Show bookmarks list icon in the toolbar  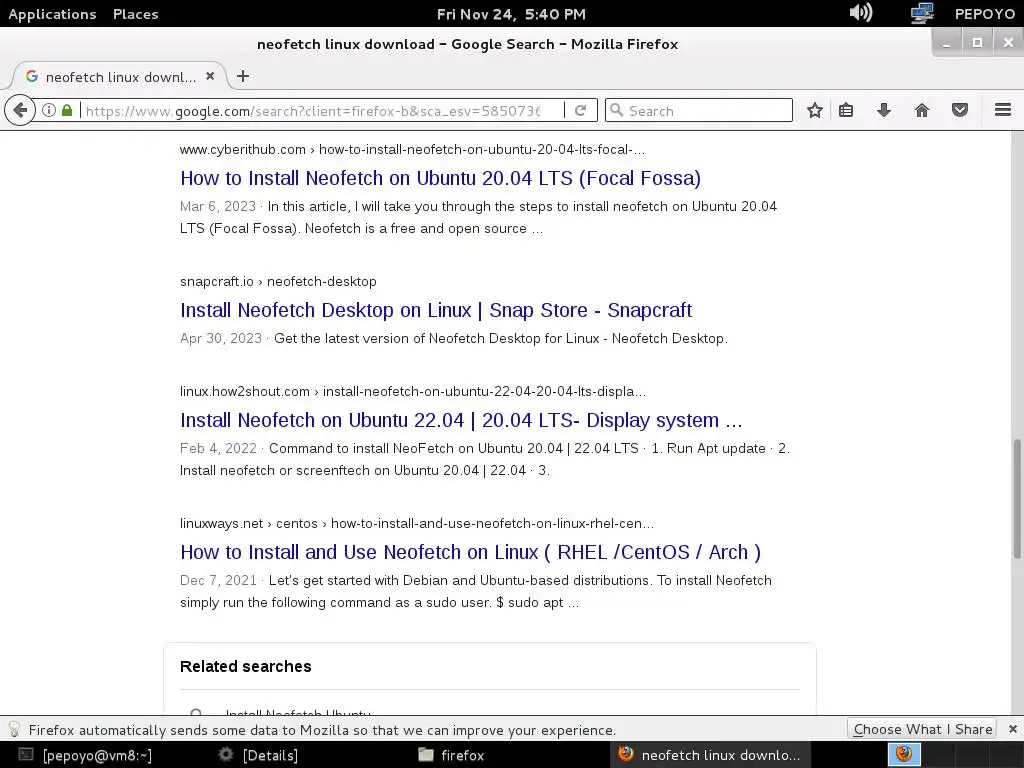(x=846, y=110)
